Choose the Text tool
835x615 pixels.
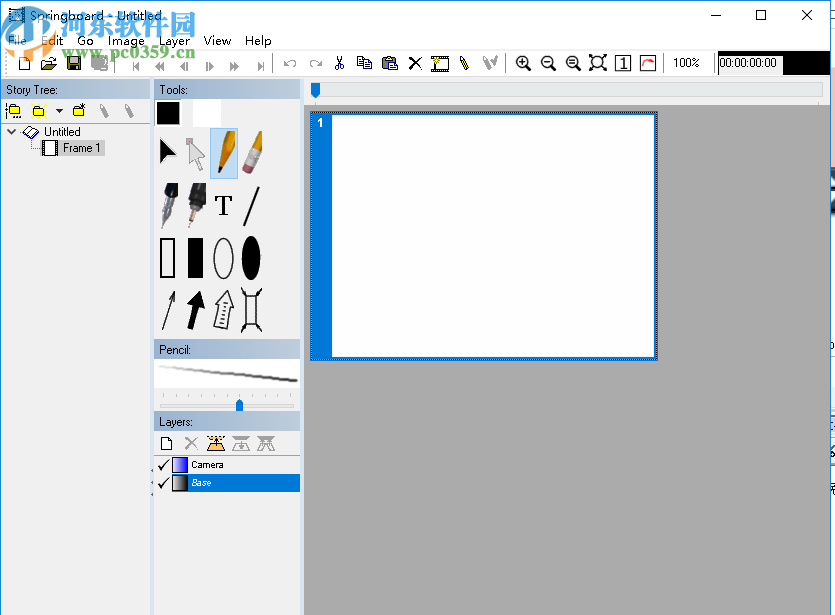223,206
